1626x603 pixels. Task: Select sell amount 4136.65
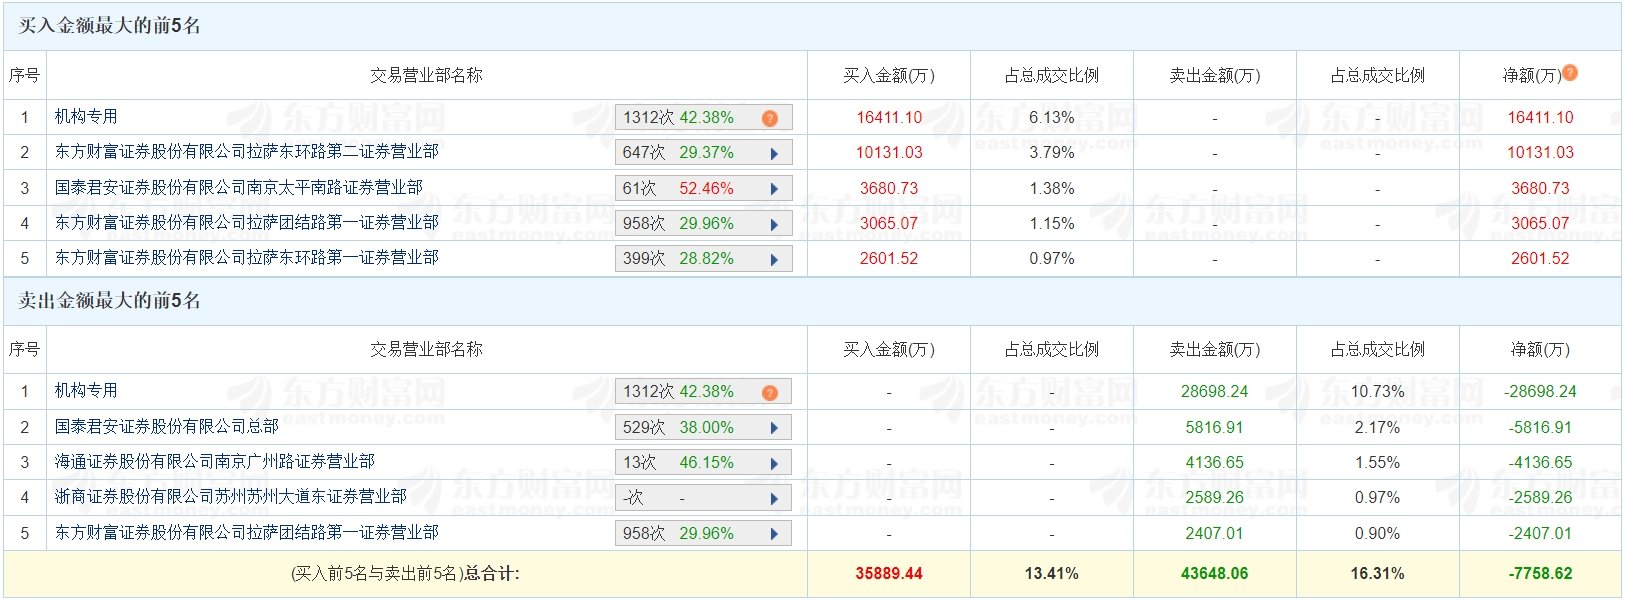(x=1214, y=462)
